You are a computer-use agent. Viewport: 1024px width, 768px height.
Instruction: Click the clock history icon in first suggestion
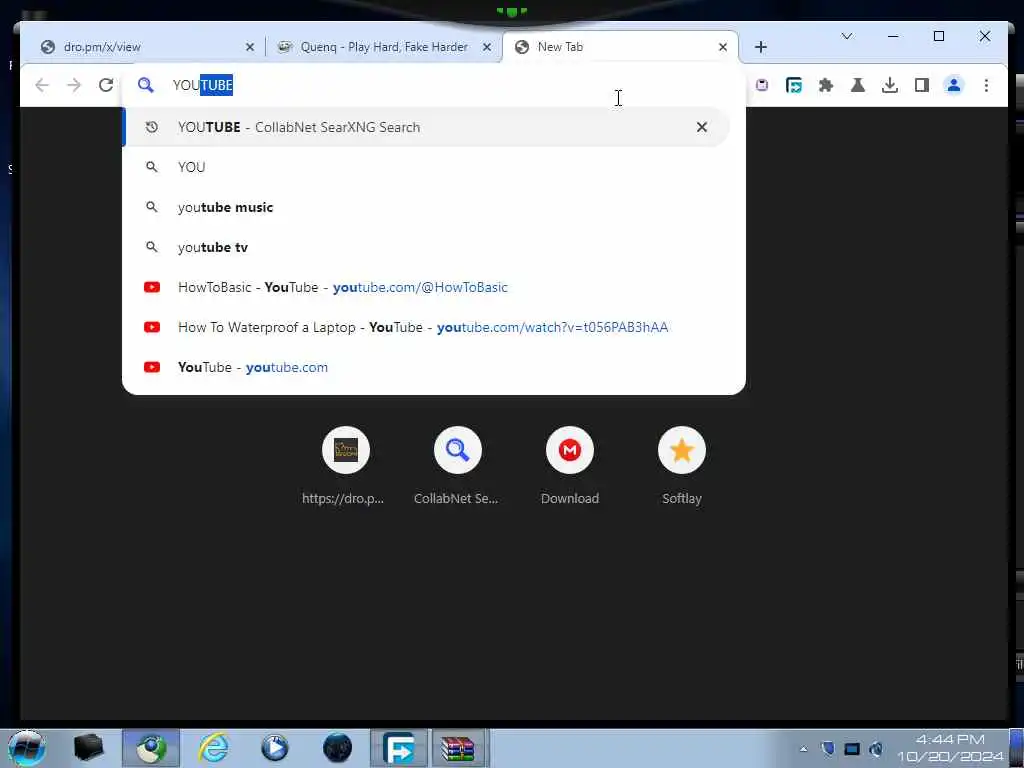[152, 127]
